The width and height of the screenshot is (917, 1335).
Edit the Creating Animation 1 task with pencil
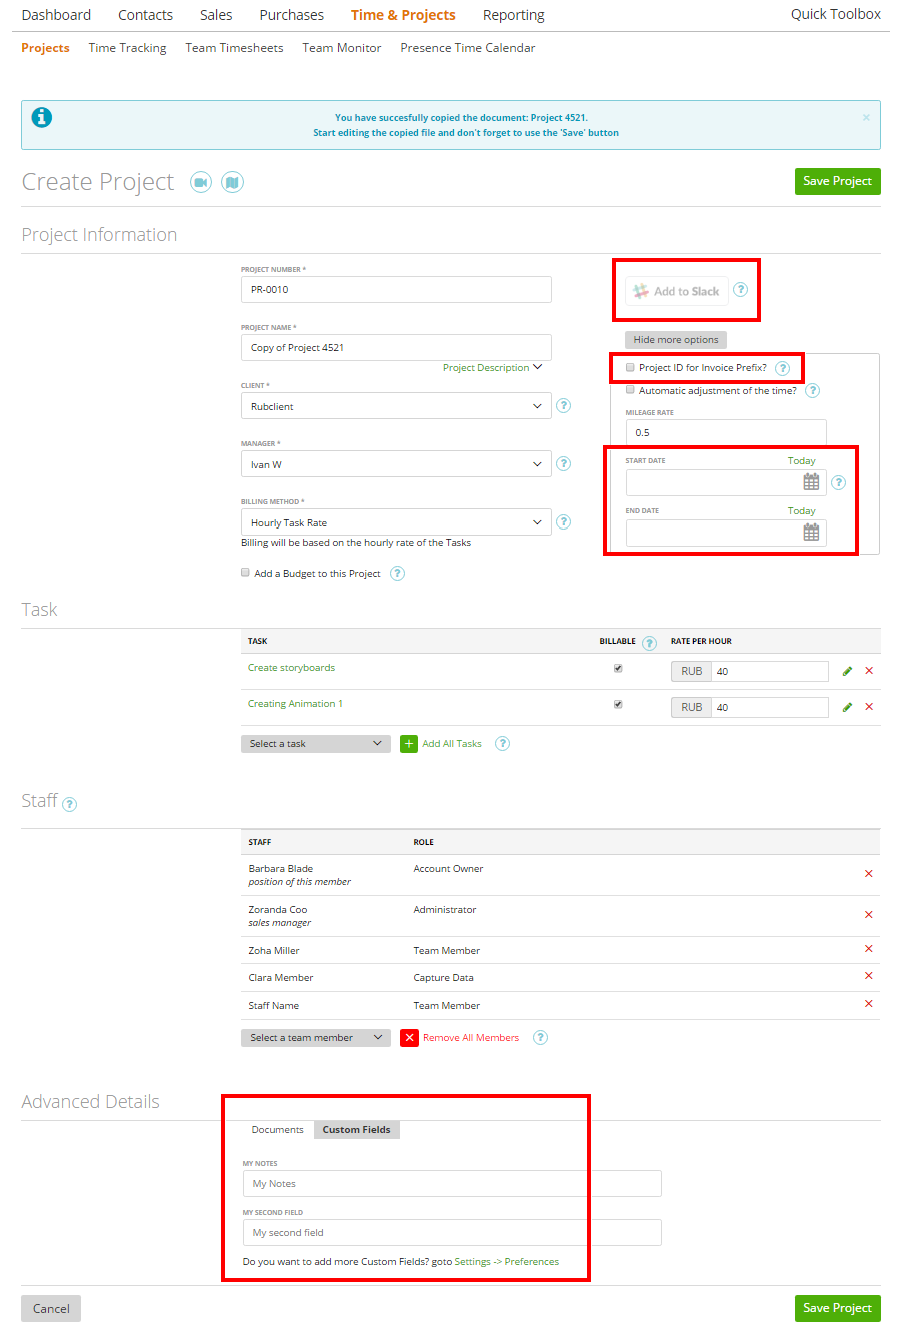click(848, 707)
